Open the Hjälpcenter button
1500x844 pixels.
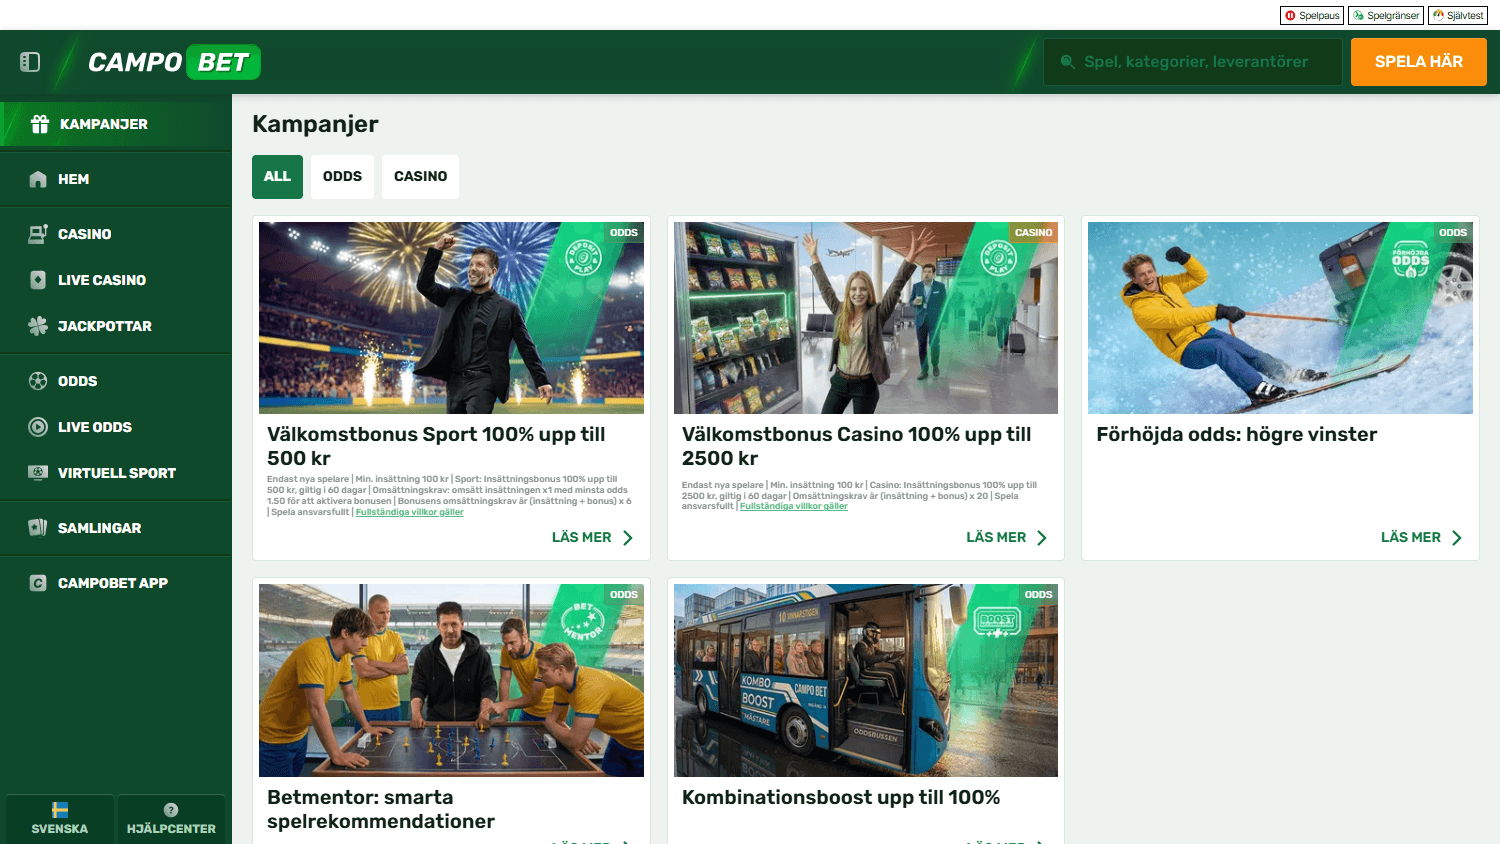click(x=171, y=819)
